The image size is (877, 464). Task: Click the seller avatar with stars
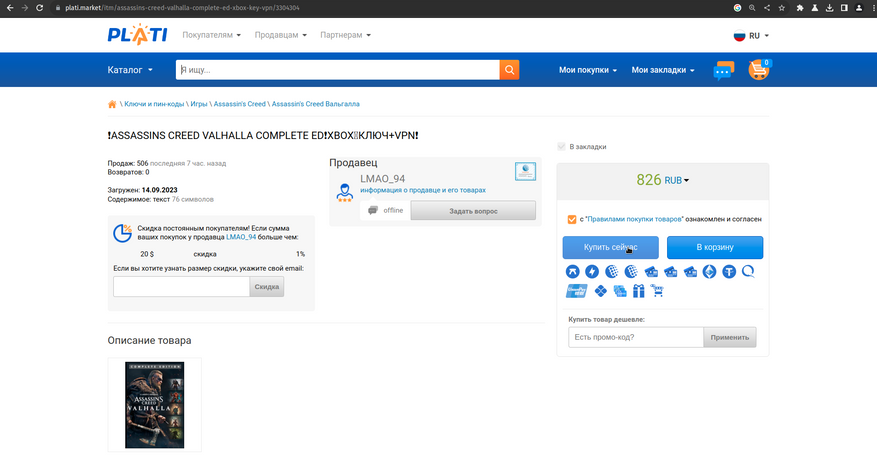[345, 192]
